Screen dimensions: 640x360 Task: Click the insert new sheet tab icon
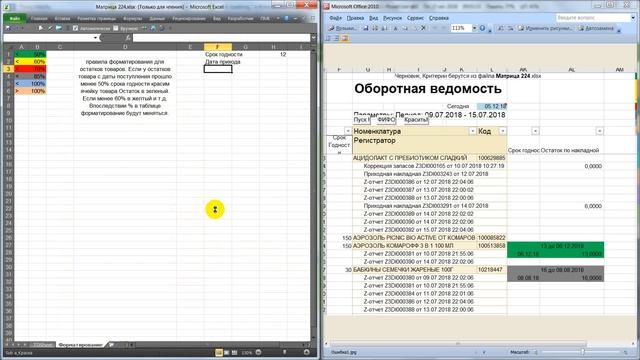[x=111, y=345]
